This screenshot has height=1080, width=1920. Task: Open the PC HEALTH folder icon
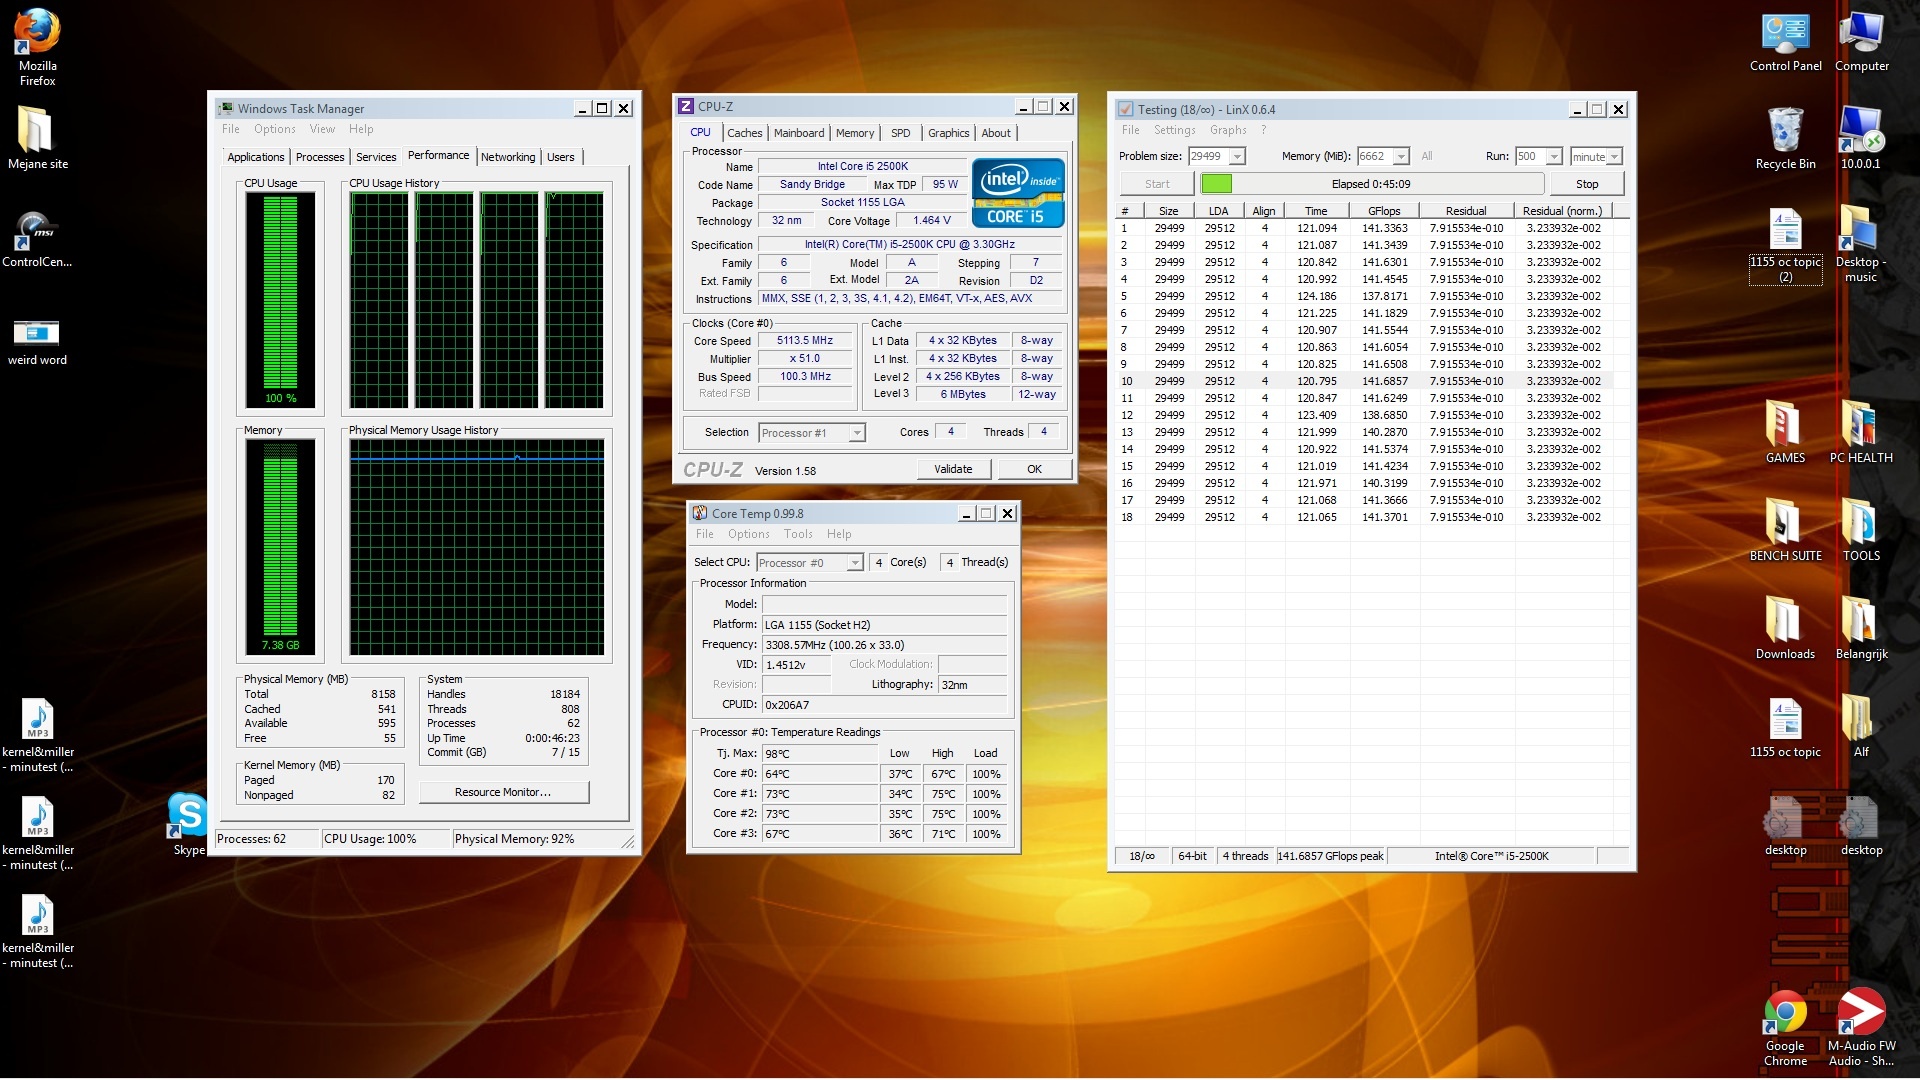click(1860, 426)
